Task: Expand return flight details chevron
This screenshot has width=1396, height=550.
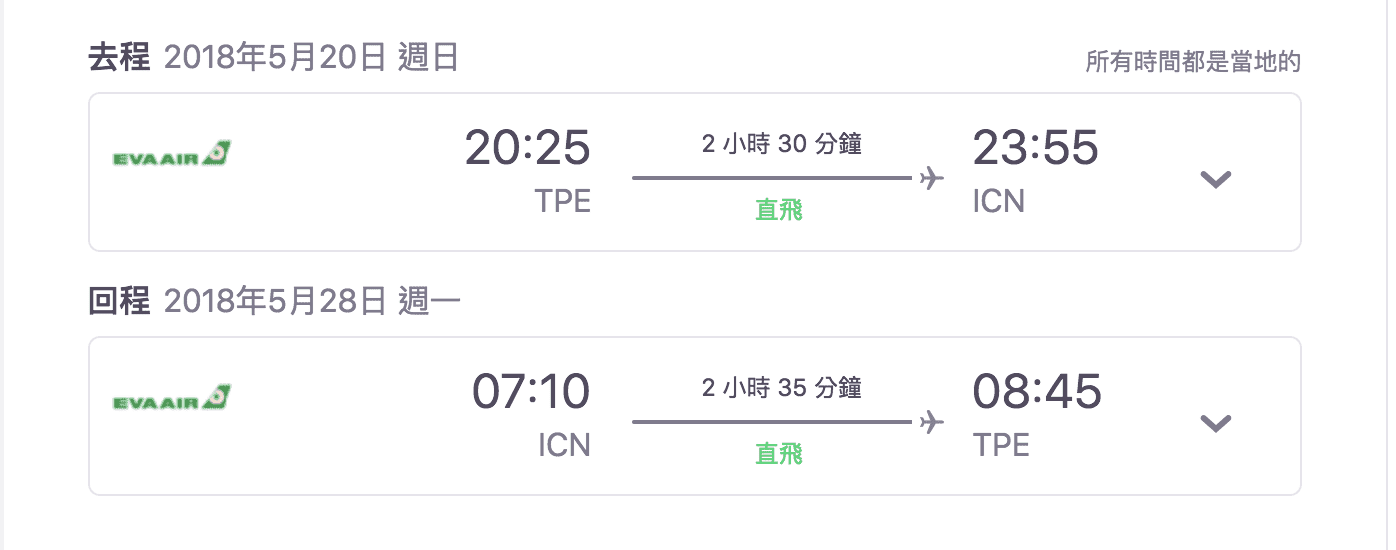Action: [x=1215, y=423]
